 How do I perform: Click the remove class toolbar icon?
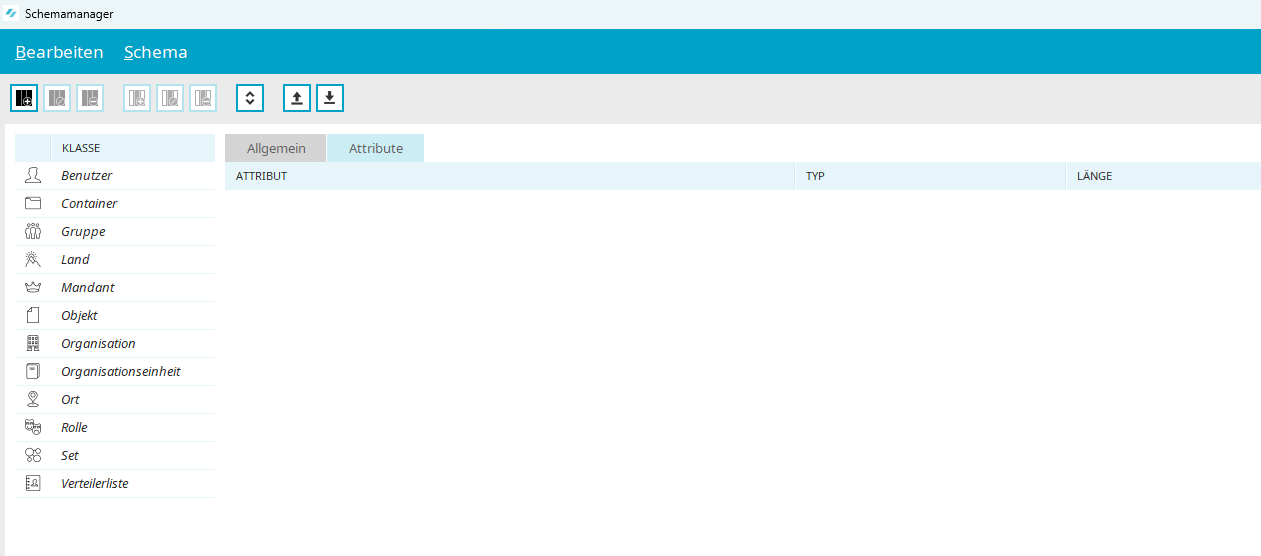pos(90,98)
